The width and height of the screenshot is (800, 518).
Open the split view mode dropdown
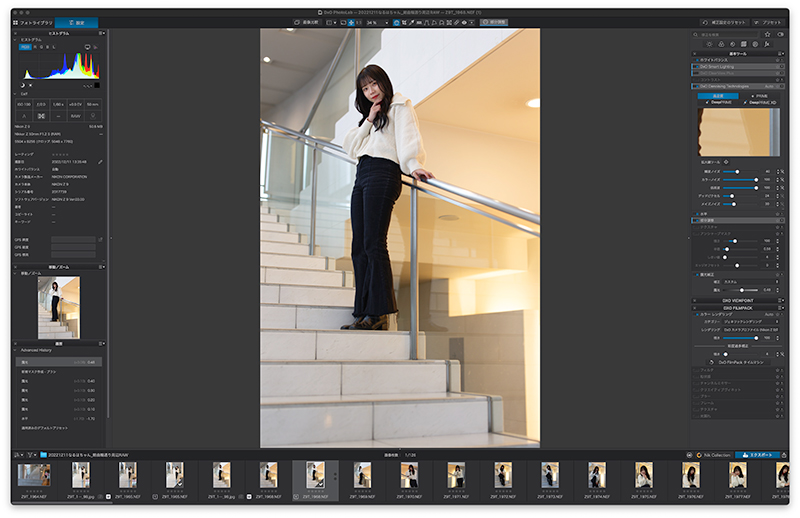(331, 22)
